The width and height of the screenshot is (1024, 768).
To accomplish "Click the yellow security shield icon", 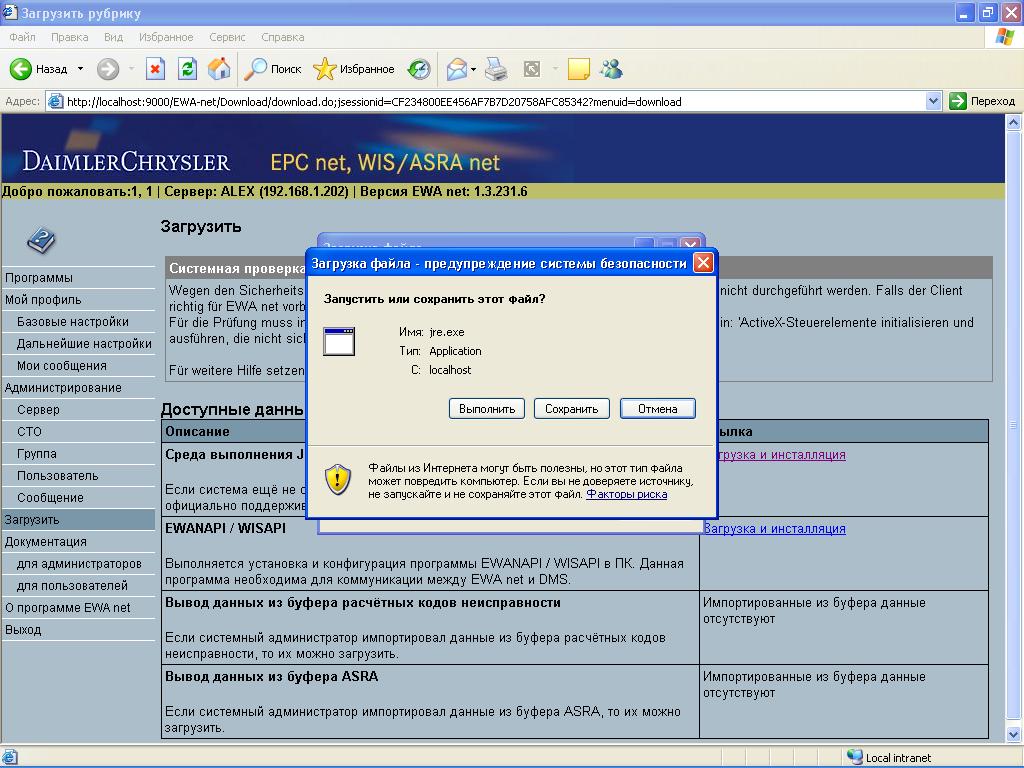I will (338, 479).
